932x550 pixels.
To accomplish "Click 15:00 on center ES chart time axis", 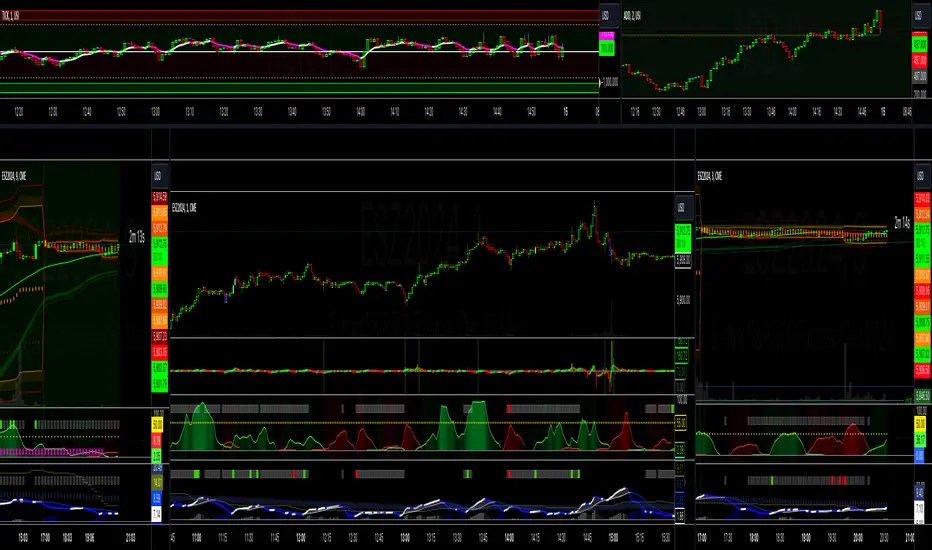I will coord(613,537).
